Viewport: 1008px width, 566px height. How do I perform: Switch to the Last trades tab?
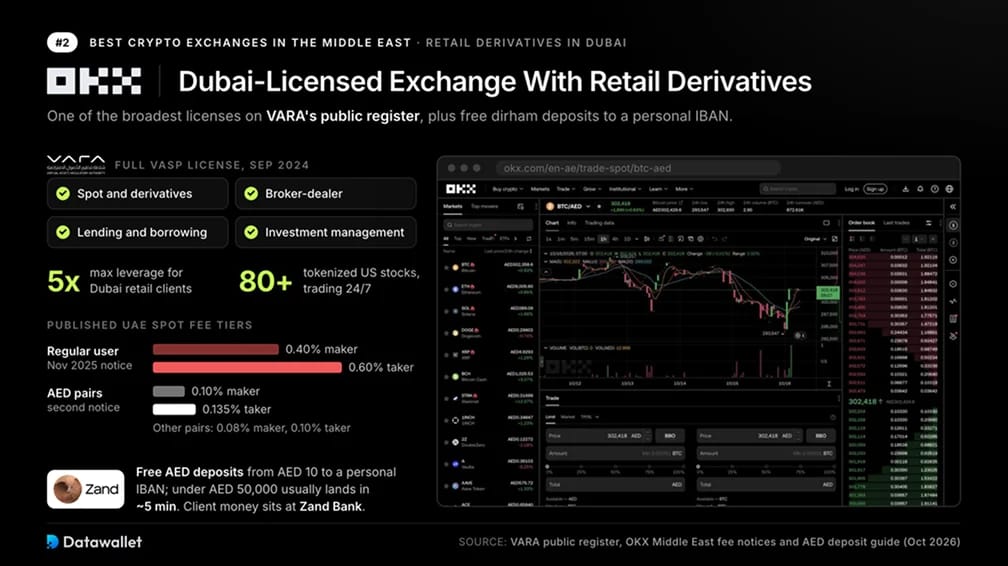897,223
